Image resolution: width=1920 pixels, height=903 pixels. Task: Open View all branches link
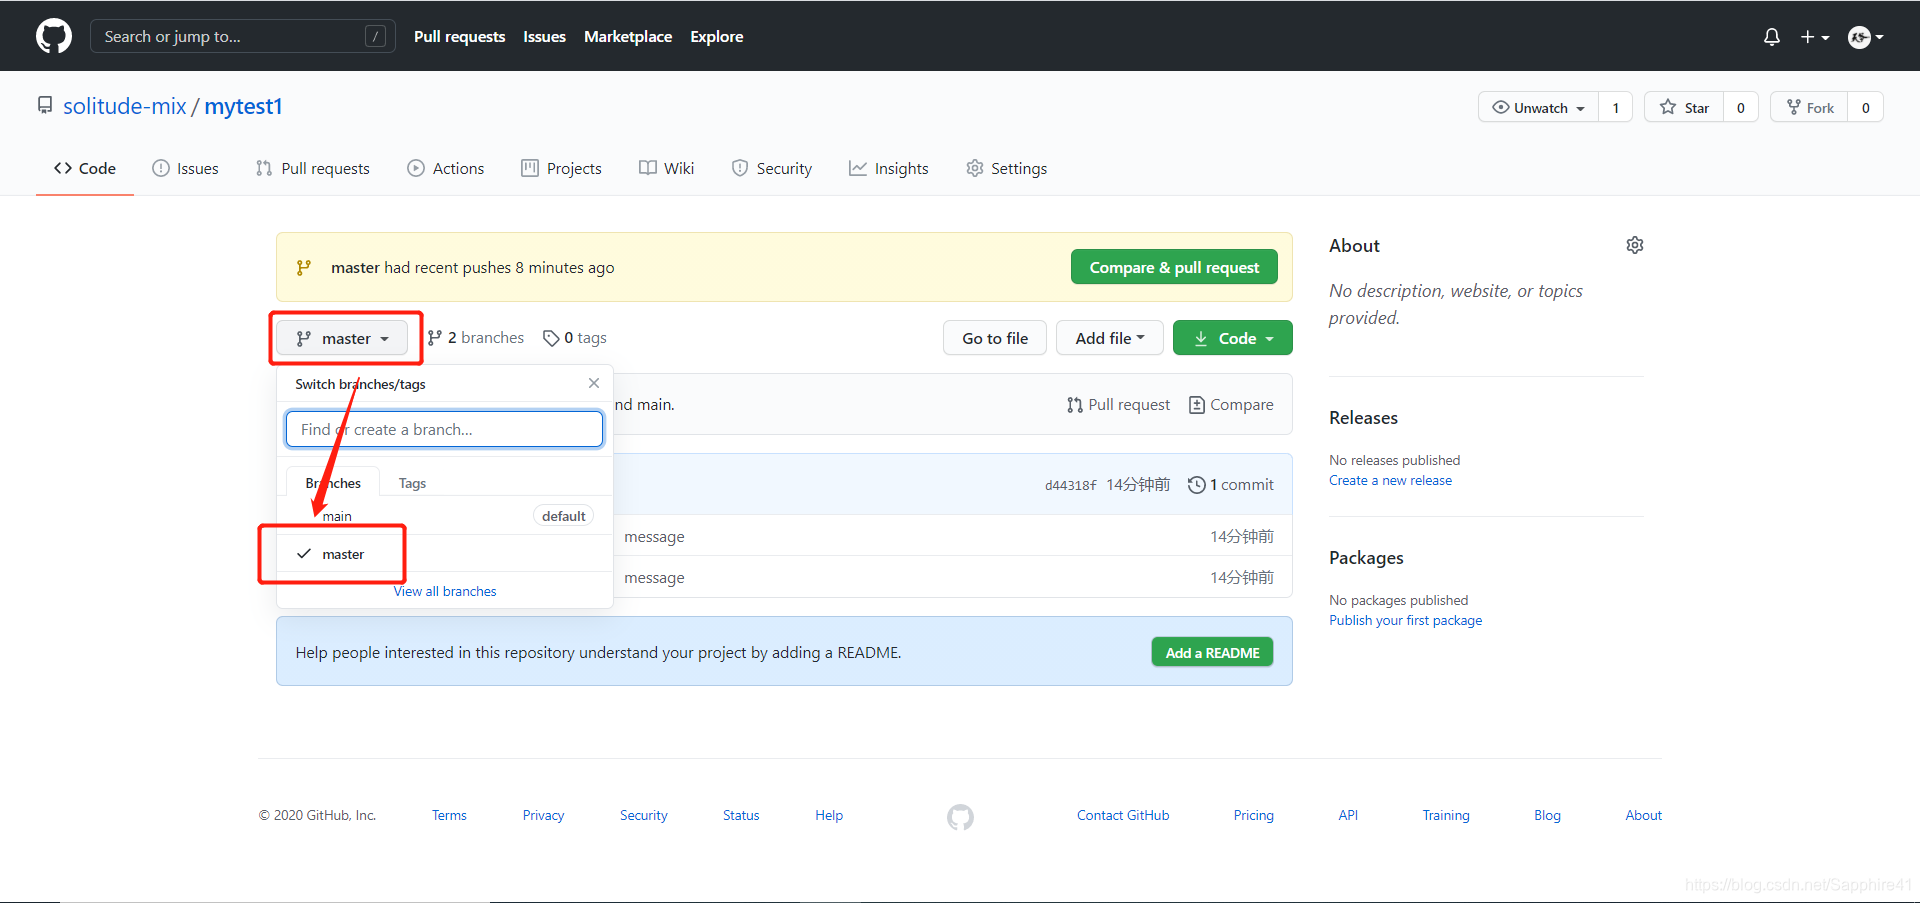click(444, 591)
